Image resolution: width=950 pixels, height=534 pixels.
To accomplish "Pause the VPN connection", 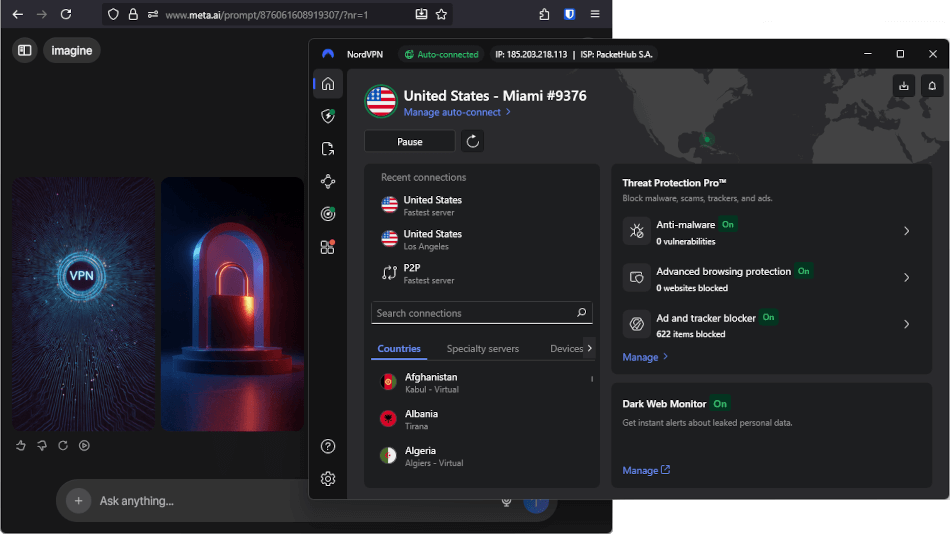I will point(410,142).
